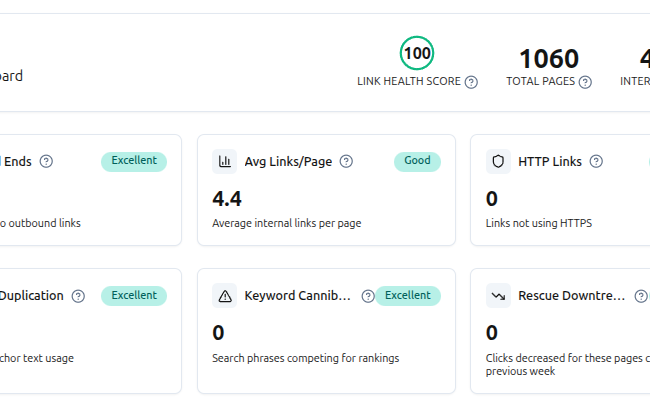Click the Excellent badge on Dead Ends card
650x404 pixels.
pos(134,162)
